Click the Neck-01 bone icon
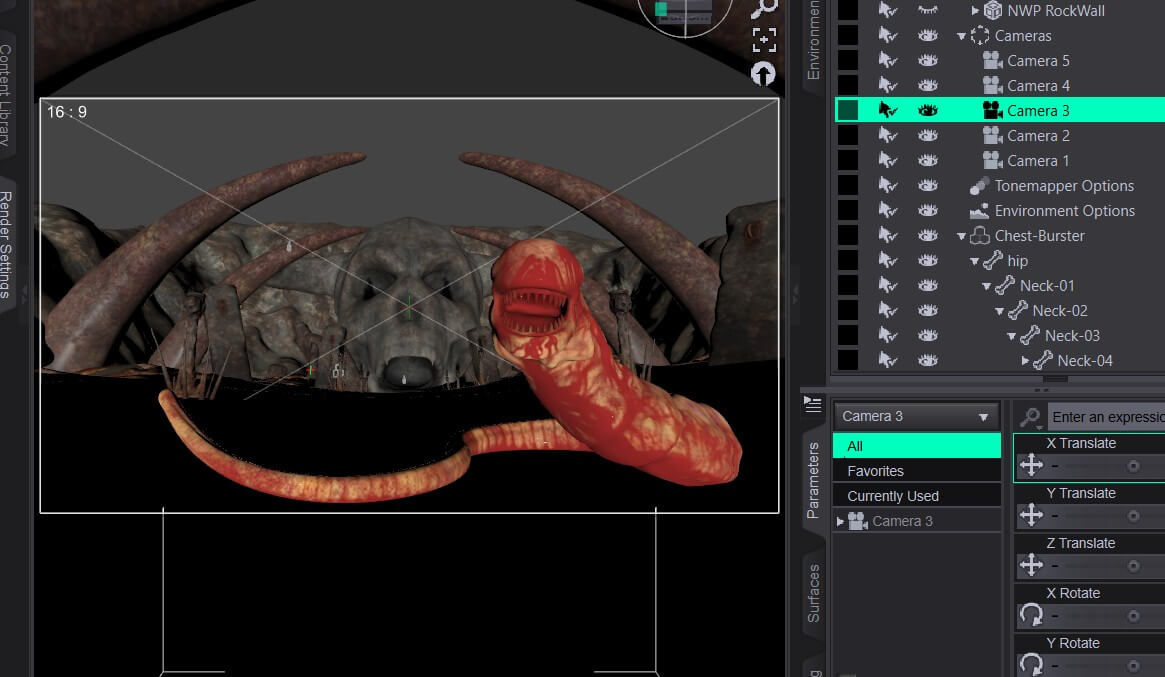The height and width of the screenshot is (677, 1165). click(x=1005, y=285)
